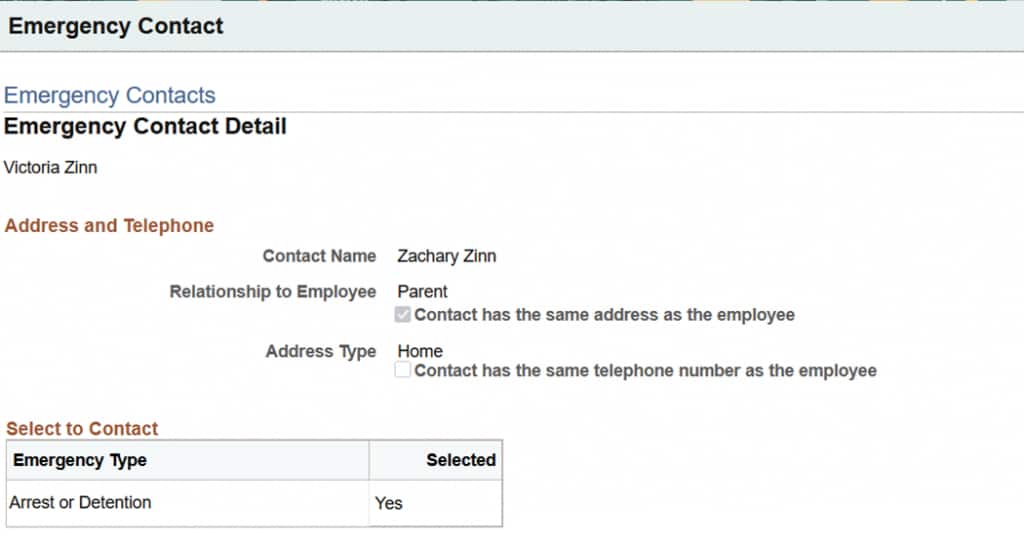Open the Emergency Contacts section link
Image resolution: width=1024 pixels, height=543 pixels.
[x=110, y=96]
